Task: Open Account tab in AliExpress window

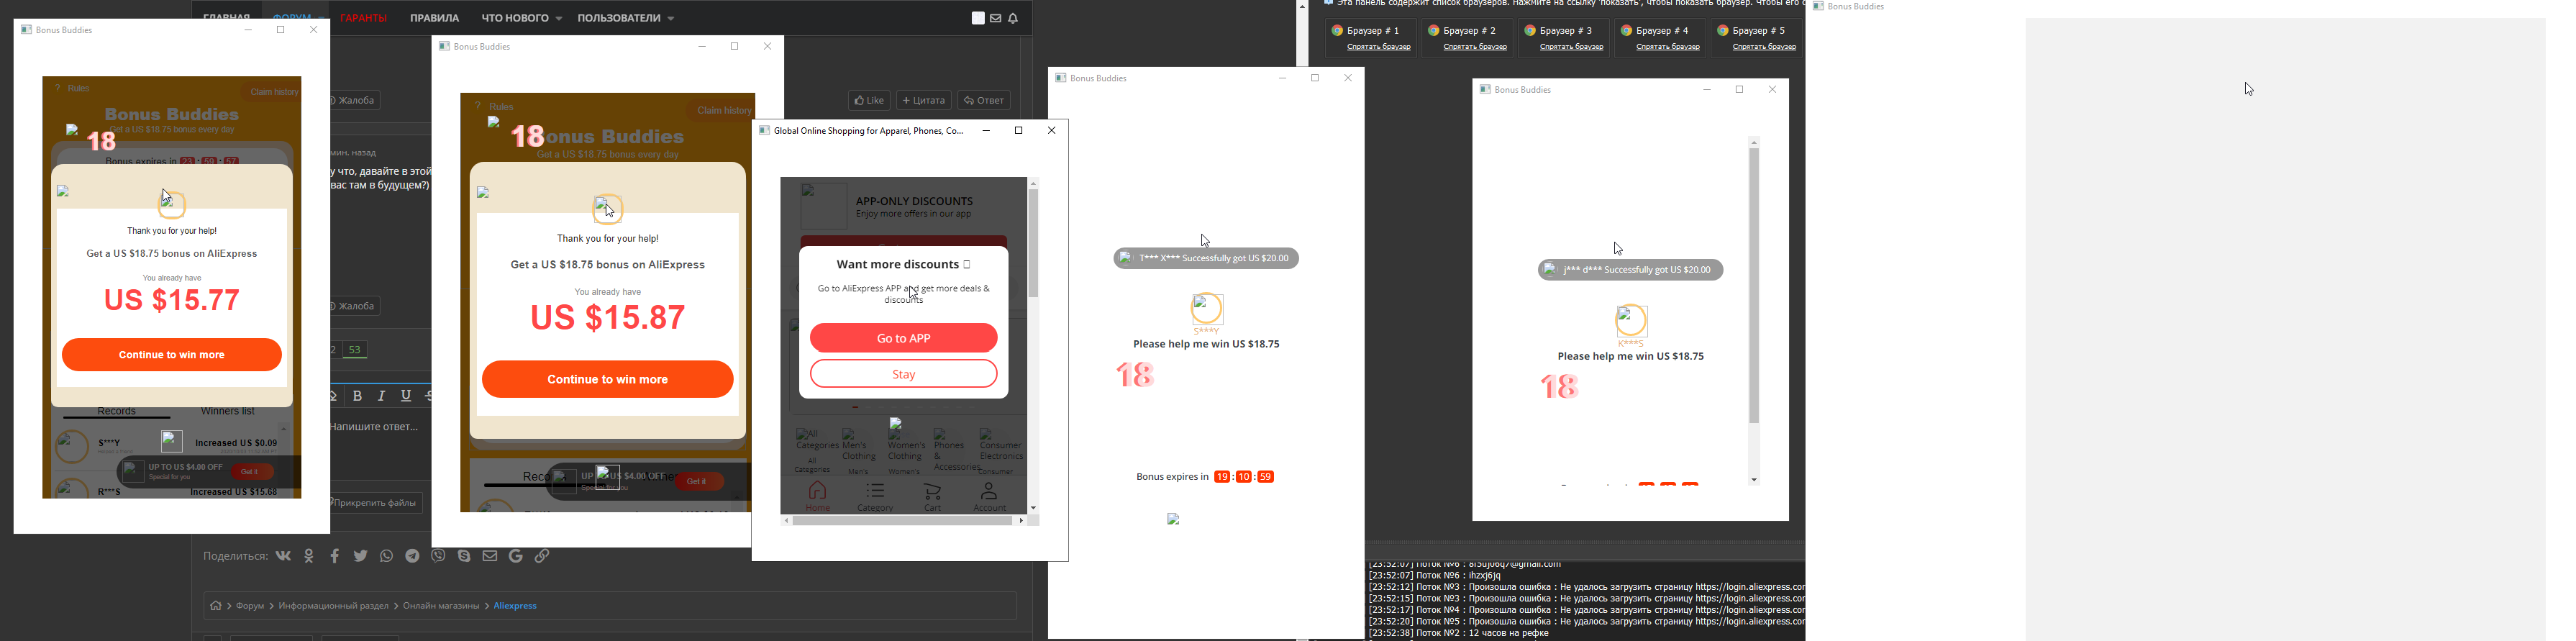Action: [x=990, y=496]
